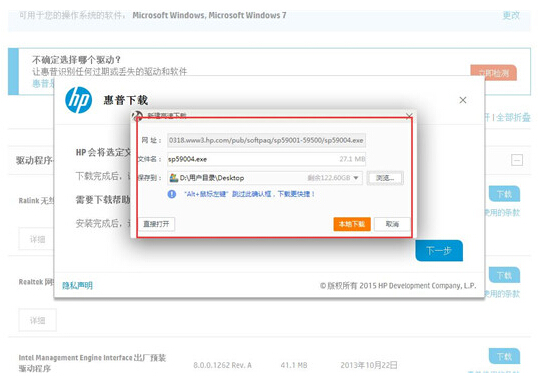Open the 保存到 location dropdown arrow

(356, 178)
